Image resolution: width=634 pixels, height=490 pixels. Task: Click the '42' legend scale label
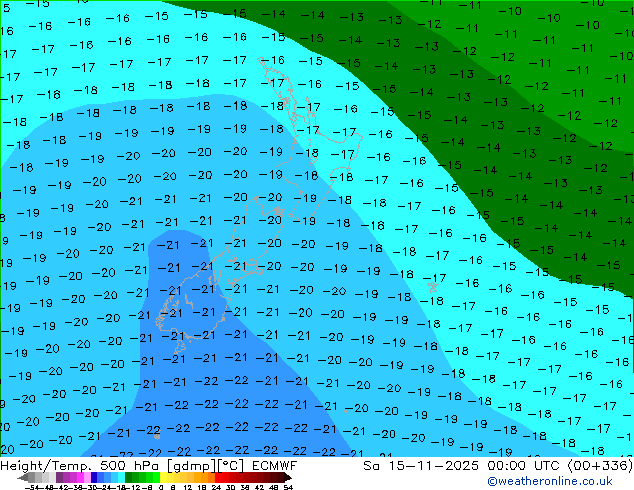(x=260, y=488)
